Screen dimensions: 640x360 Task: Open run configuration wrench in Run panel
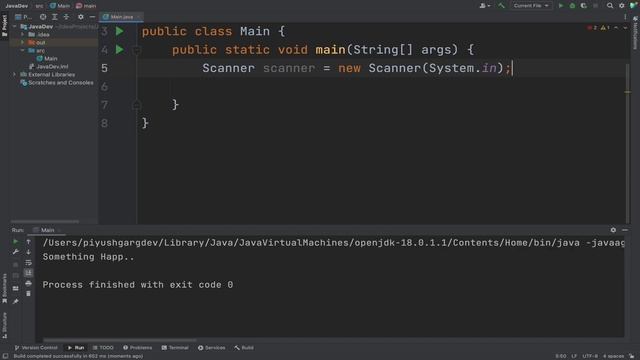click(x=16, y=252)
